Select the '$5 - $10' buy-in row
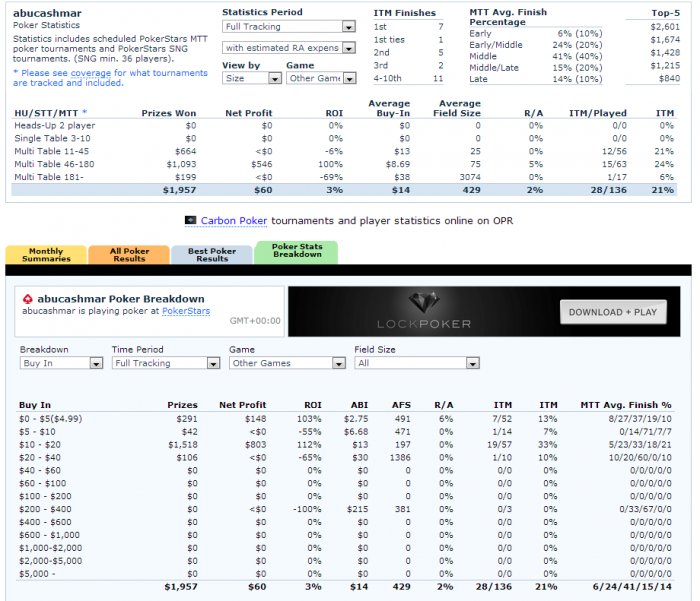The height and width of the screenshot is (601, 700). [345, 432]
